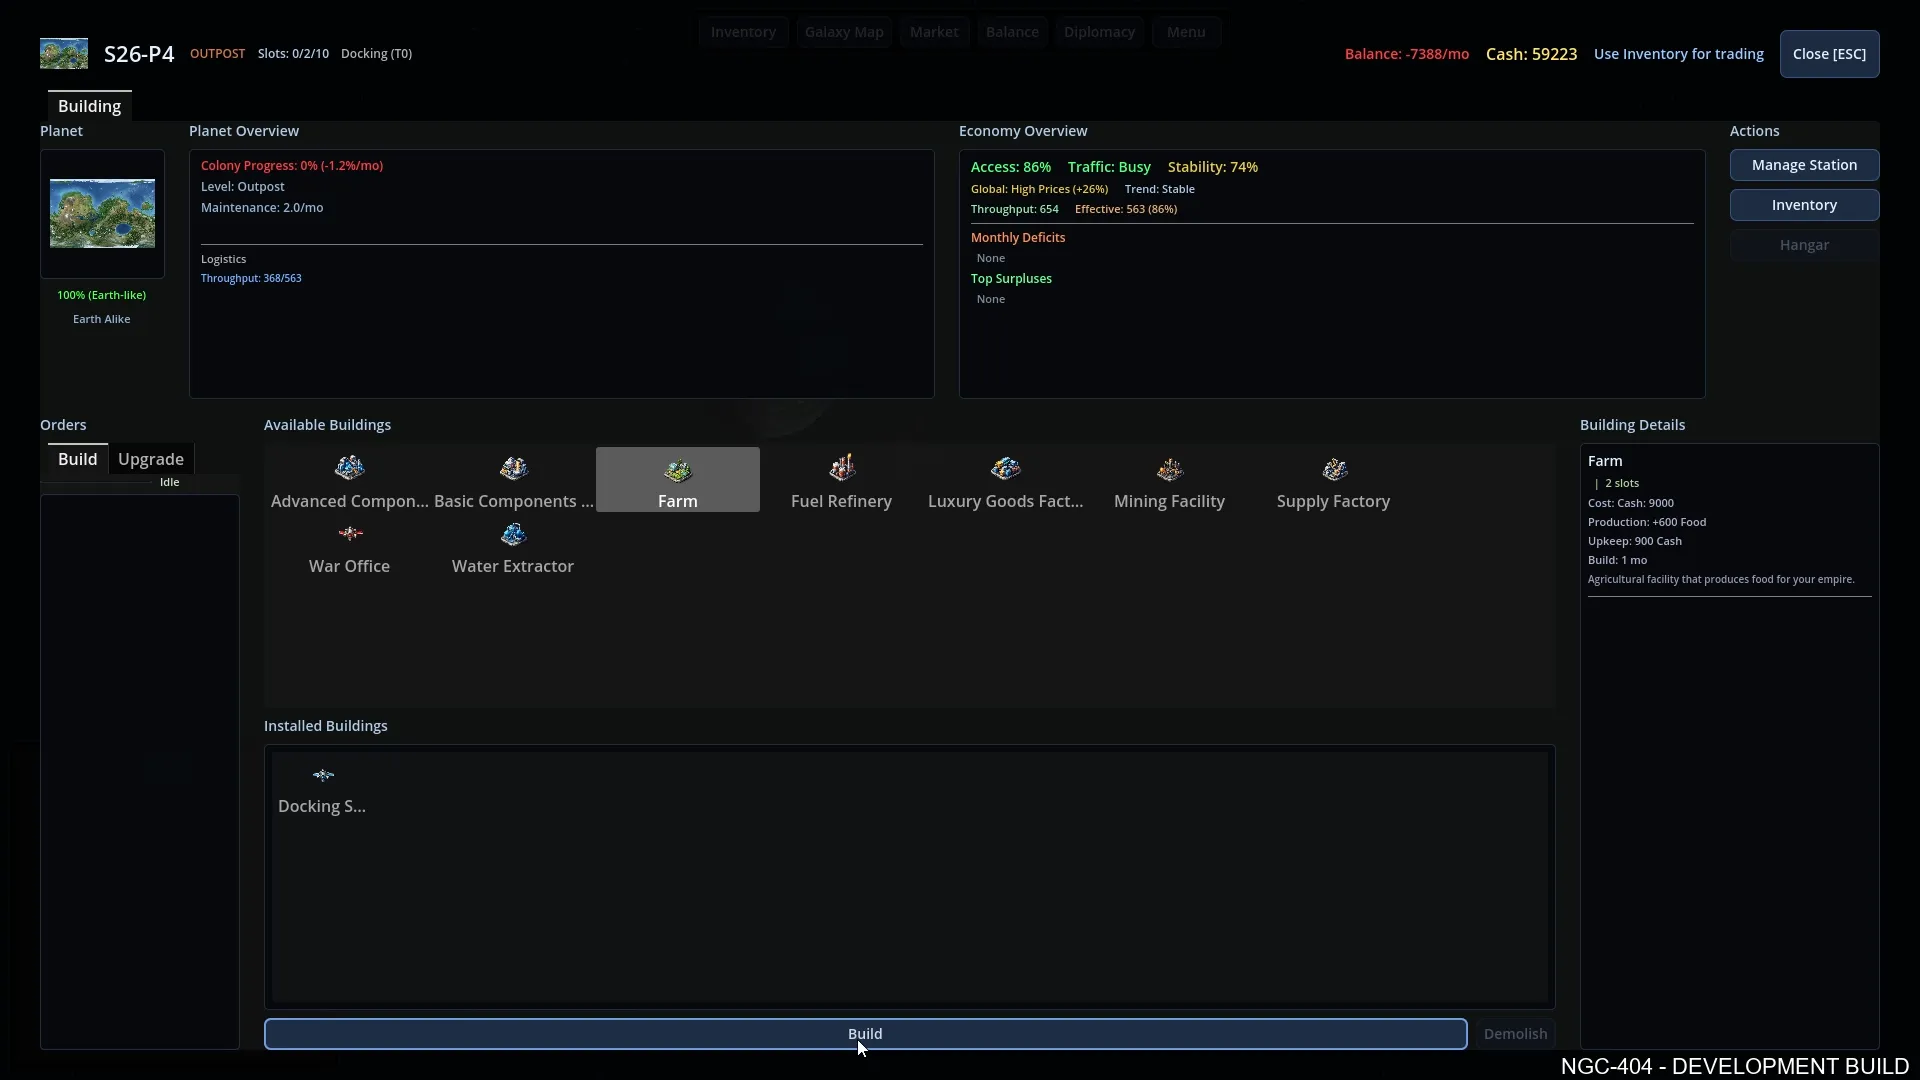Pick the Fuel Refinery building icon
Screen dimensions: 1920x1080
point(841,468)
